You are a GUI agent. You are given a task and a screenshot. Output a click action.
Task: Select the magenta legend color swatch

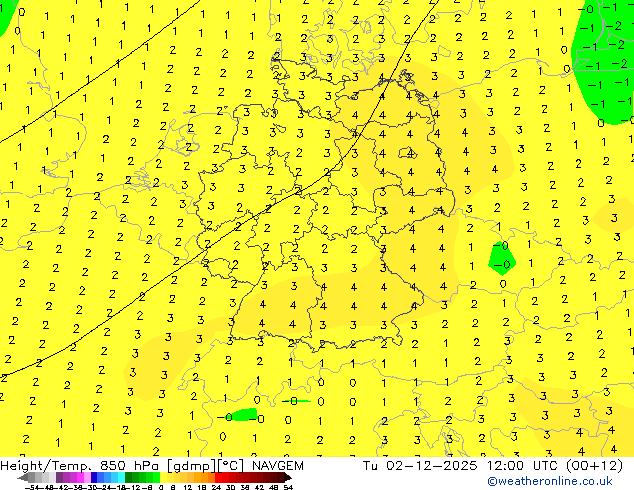click(80, 477)
